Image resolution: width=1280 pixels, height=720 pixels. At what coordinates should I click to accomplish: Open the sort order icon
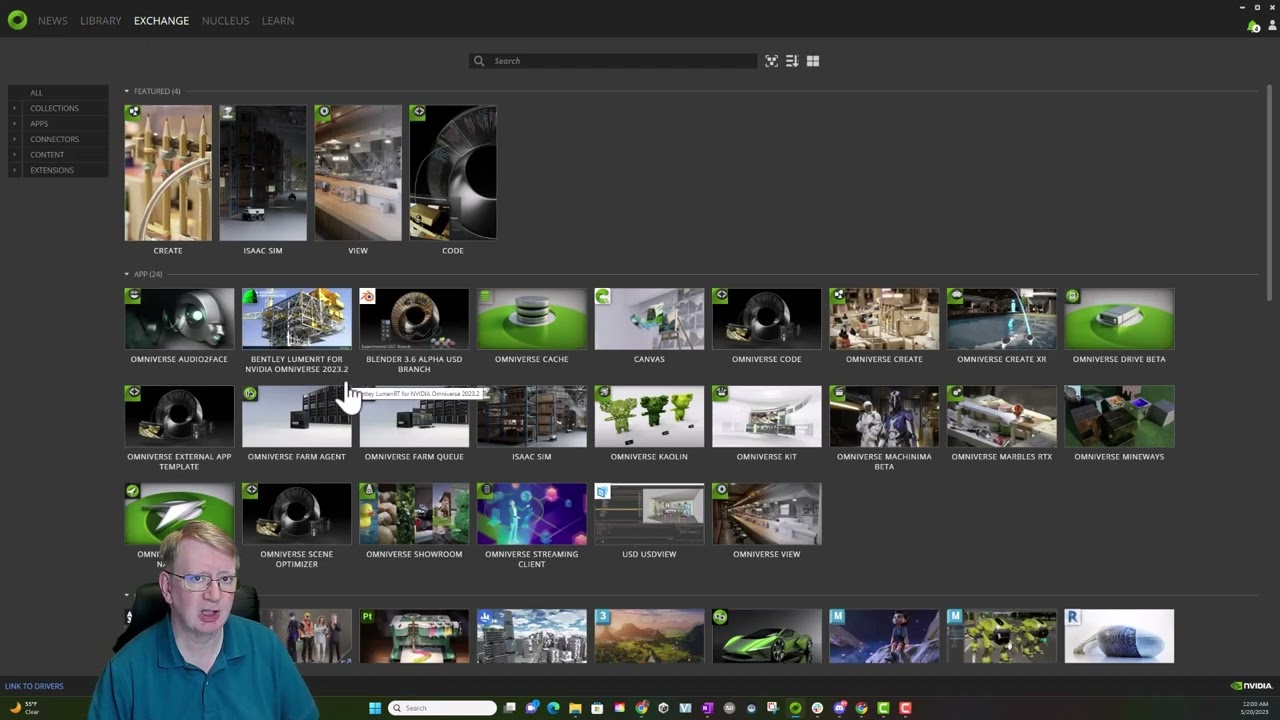(x=792, y=61)
